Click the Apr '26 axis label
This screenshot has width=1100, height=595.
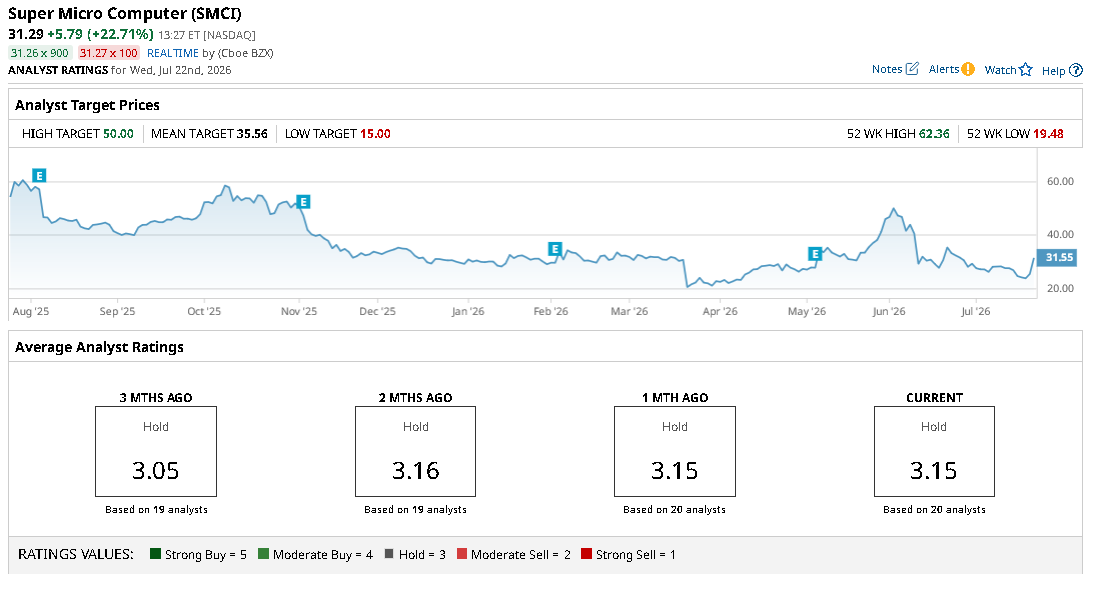(x=720, y=311)
